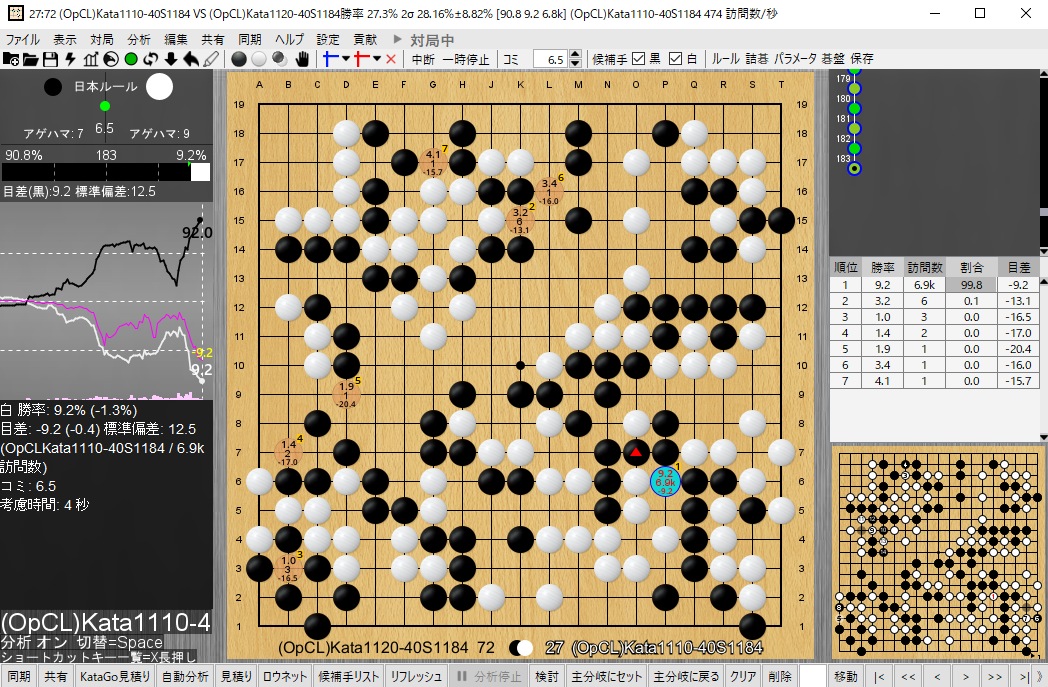Click the リフレッシュ button

click(x=416, y=677)
